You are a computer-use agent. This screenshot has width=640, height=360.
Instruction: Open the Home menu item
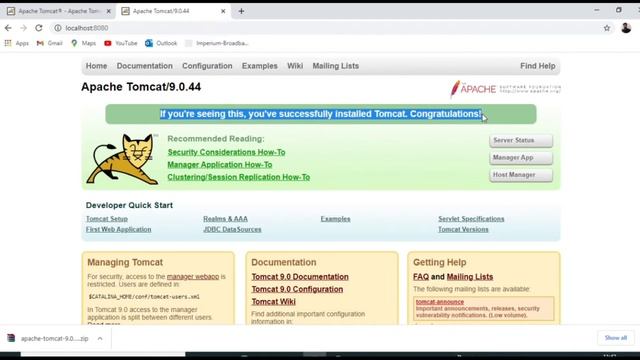(96, 66)
